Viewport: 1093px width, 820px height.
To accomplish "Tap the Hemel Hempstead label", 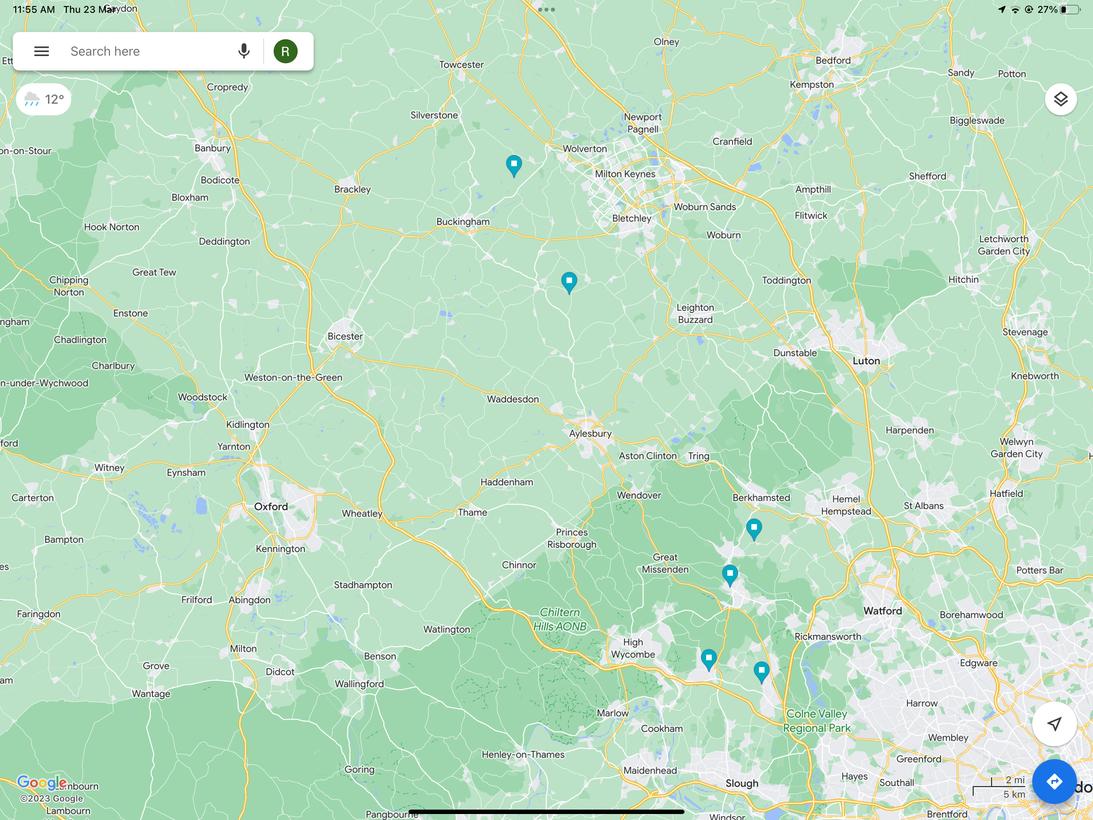I will (846, 505).
